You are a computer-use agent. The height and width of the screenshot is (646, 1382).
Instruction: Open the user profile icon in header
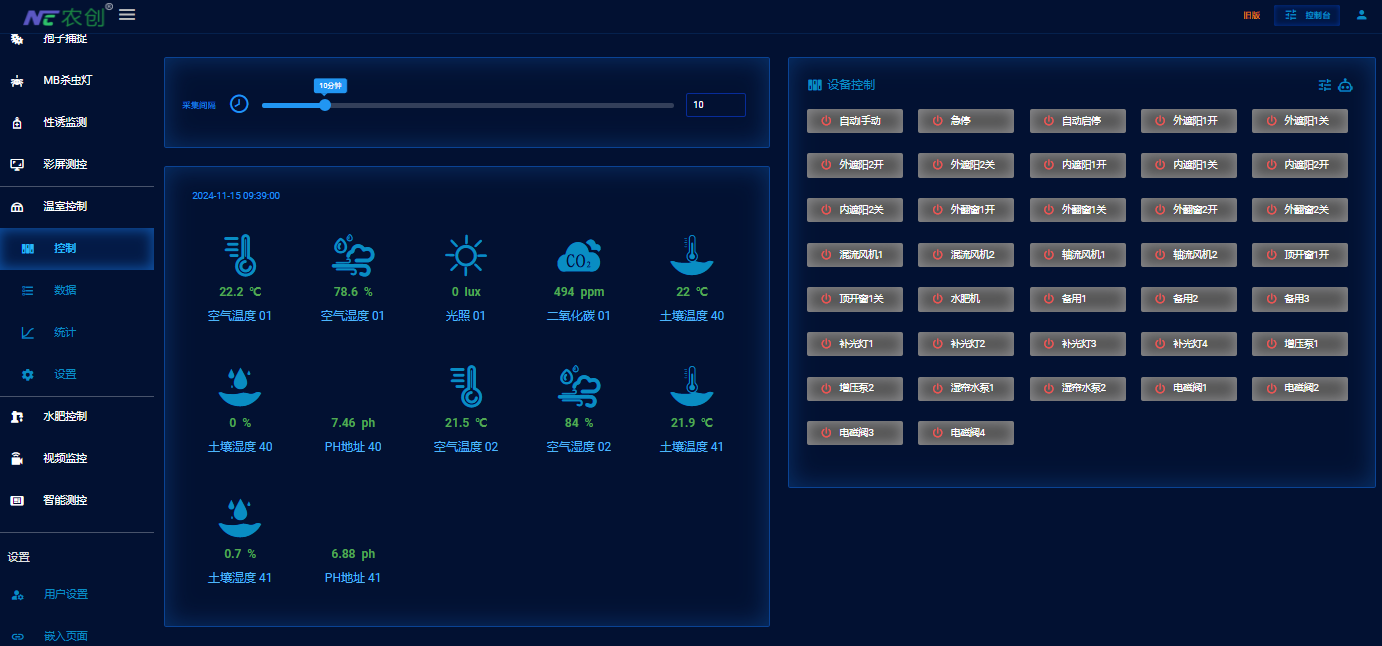point(1361,15)
